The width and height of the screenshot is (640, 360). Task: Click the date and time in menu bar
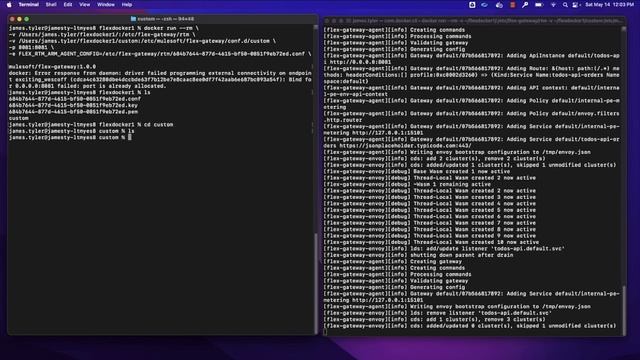pos(609,5)
